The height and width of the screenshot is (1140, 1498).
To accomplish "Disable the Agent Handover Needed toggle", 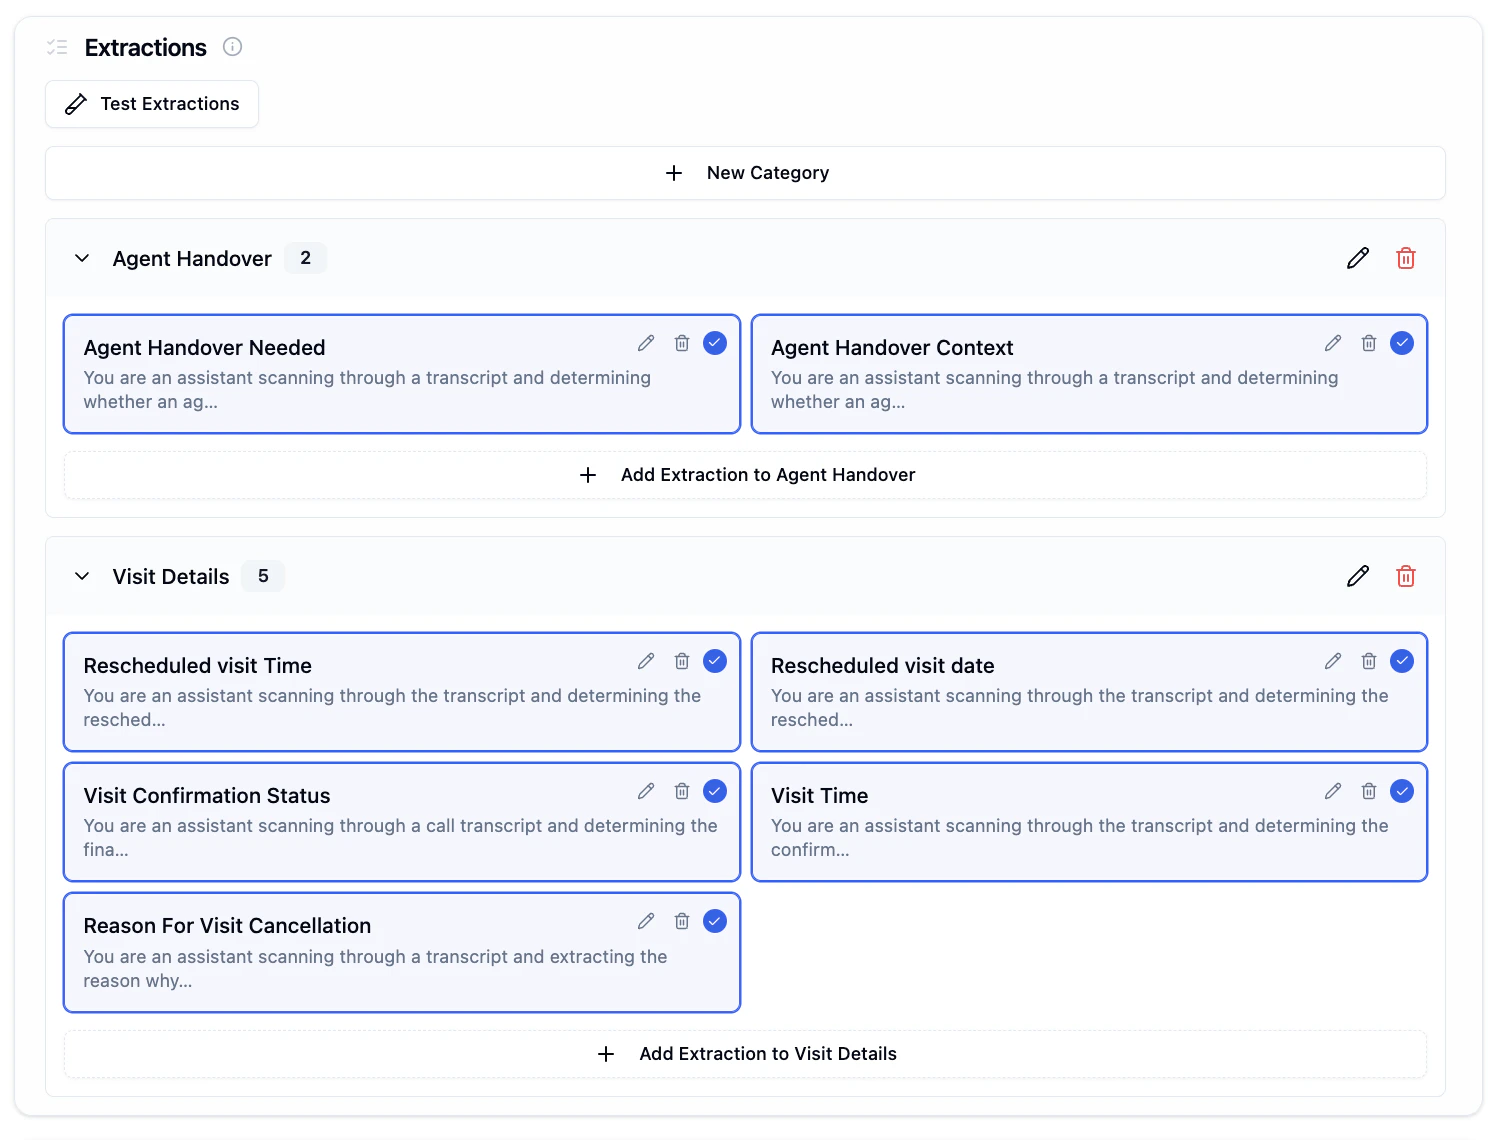I will pos(715,343).
